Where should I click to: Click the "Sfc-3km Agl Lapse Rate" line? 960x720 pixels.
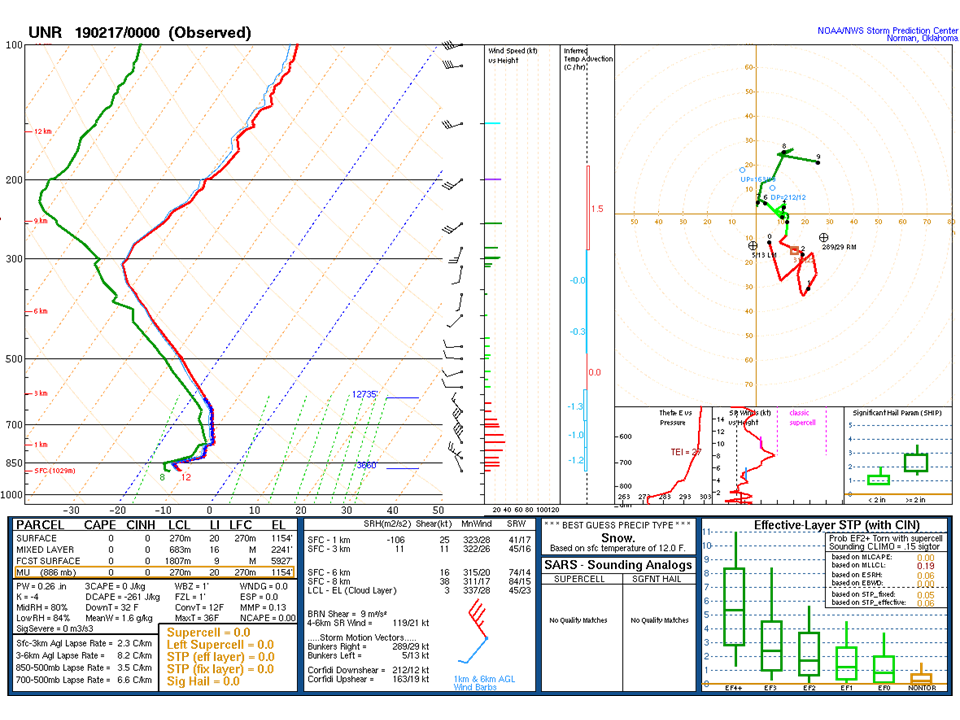(x=84, y=643)
